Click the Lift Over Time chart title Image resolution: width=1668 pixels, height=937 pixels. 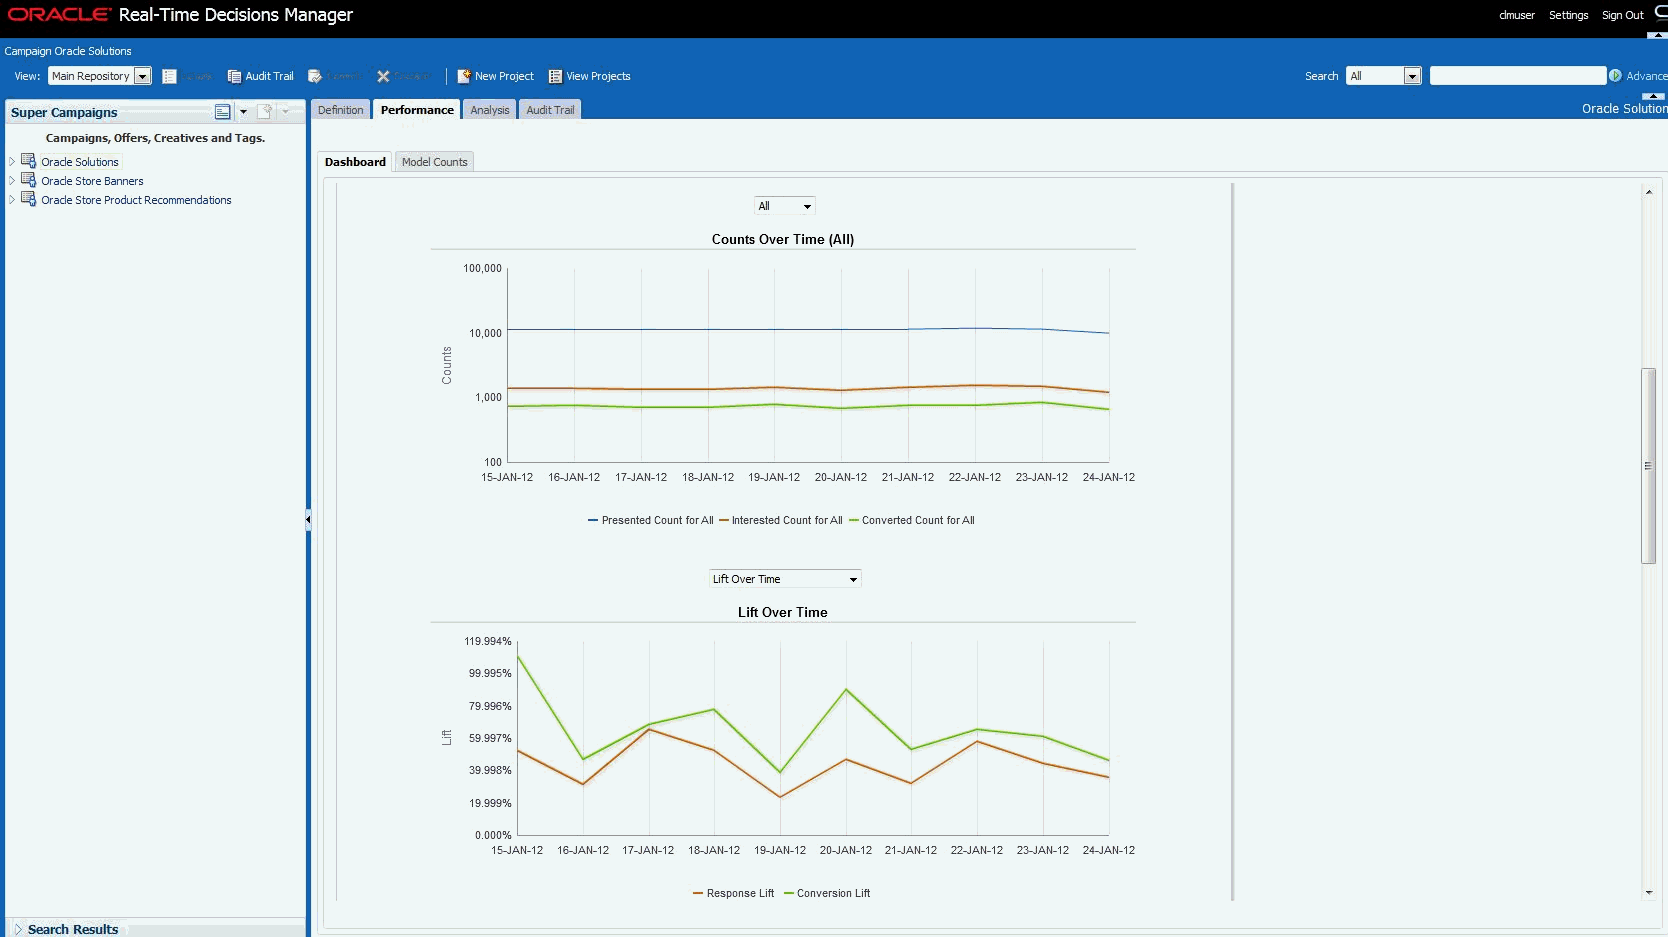pos(783,612)
